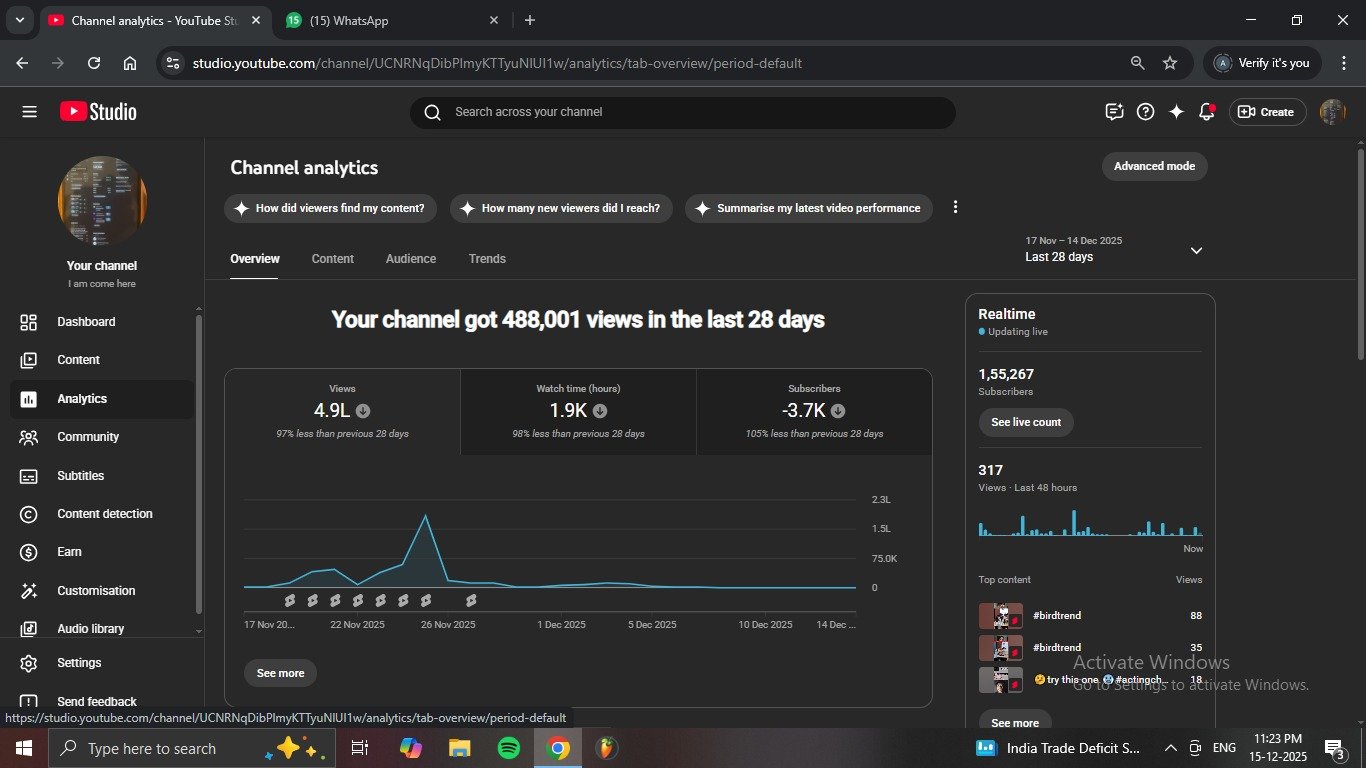1366x768 pixels.
Task: Click the three-dot more options icon
Action: pyautogui.click(x=955, y=207)
